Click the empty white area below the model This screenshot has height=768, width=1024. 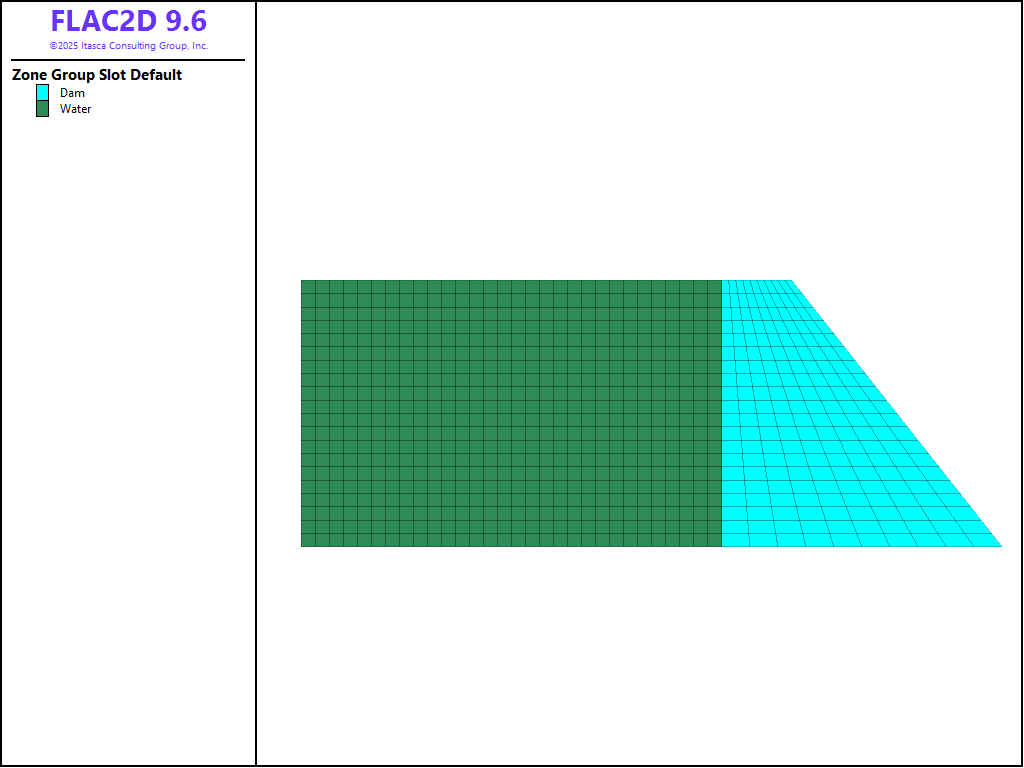(640, 660)
